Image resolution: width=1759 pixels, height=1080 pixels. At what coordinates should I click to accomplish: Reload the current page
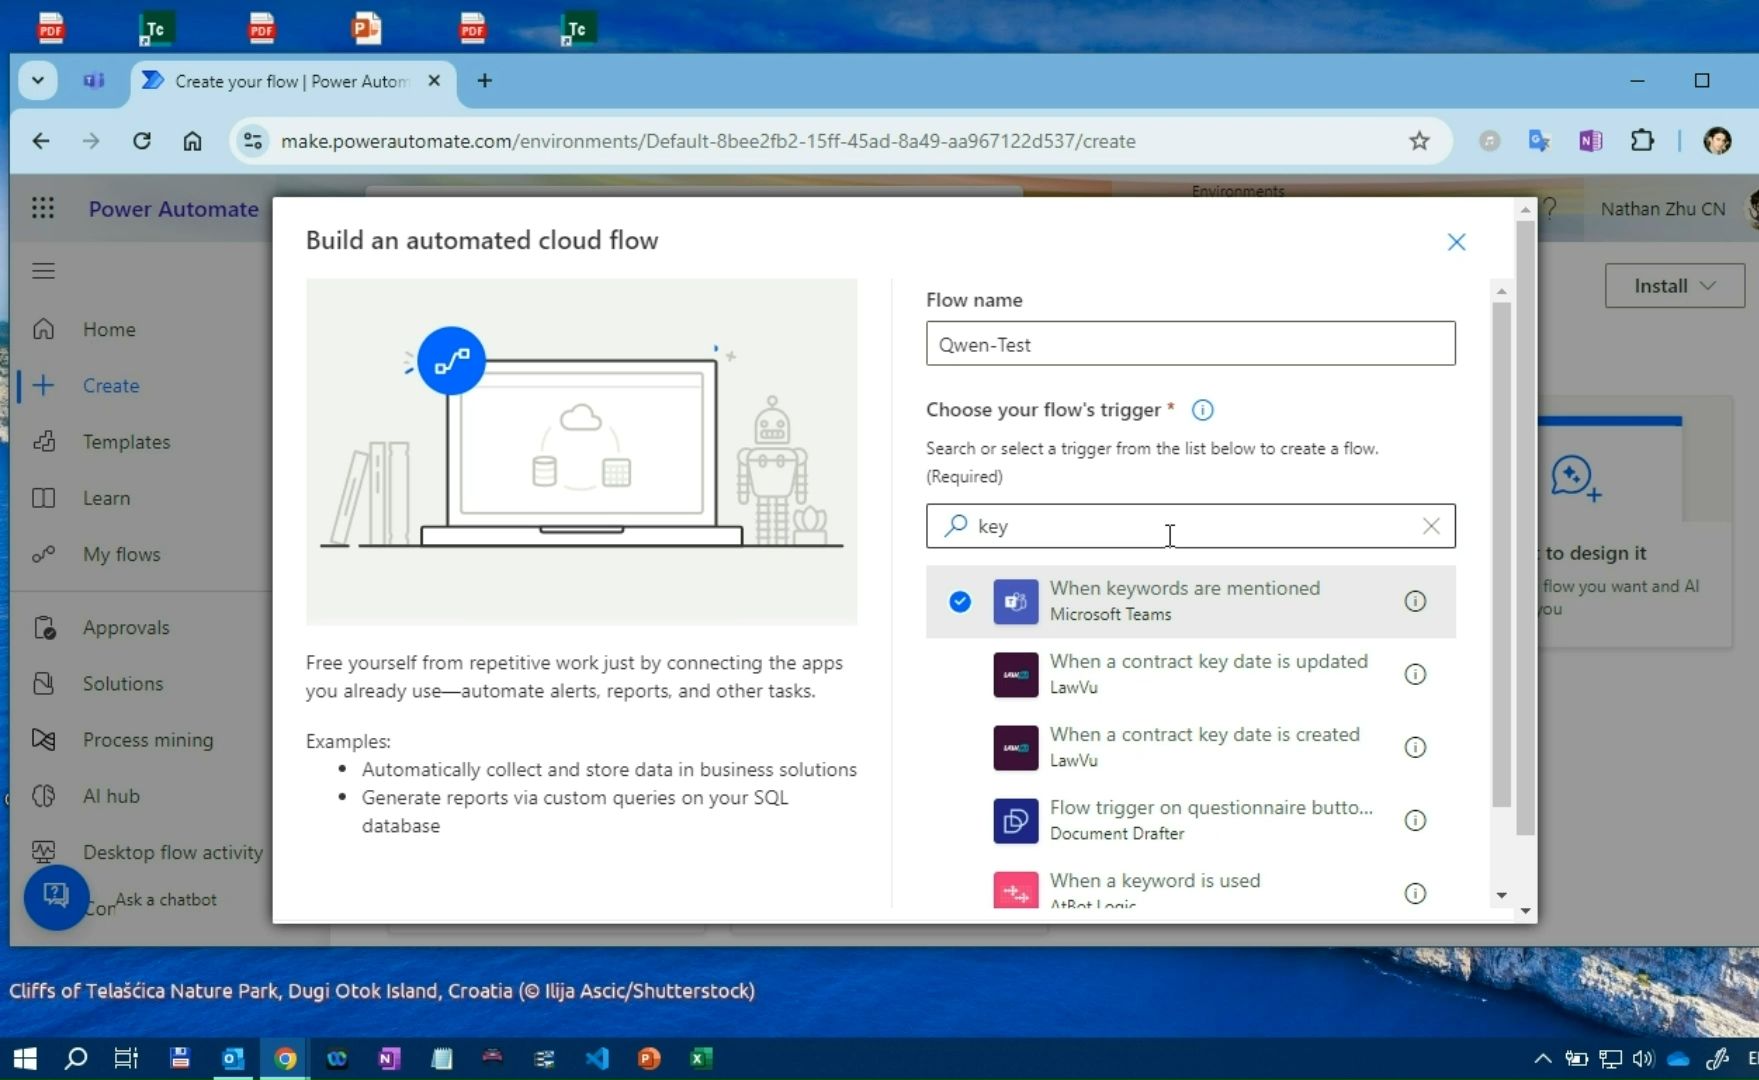(x=141, y=141)
